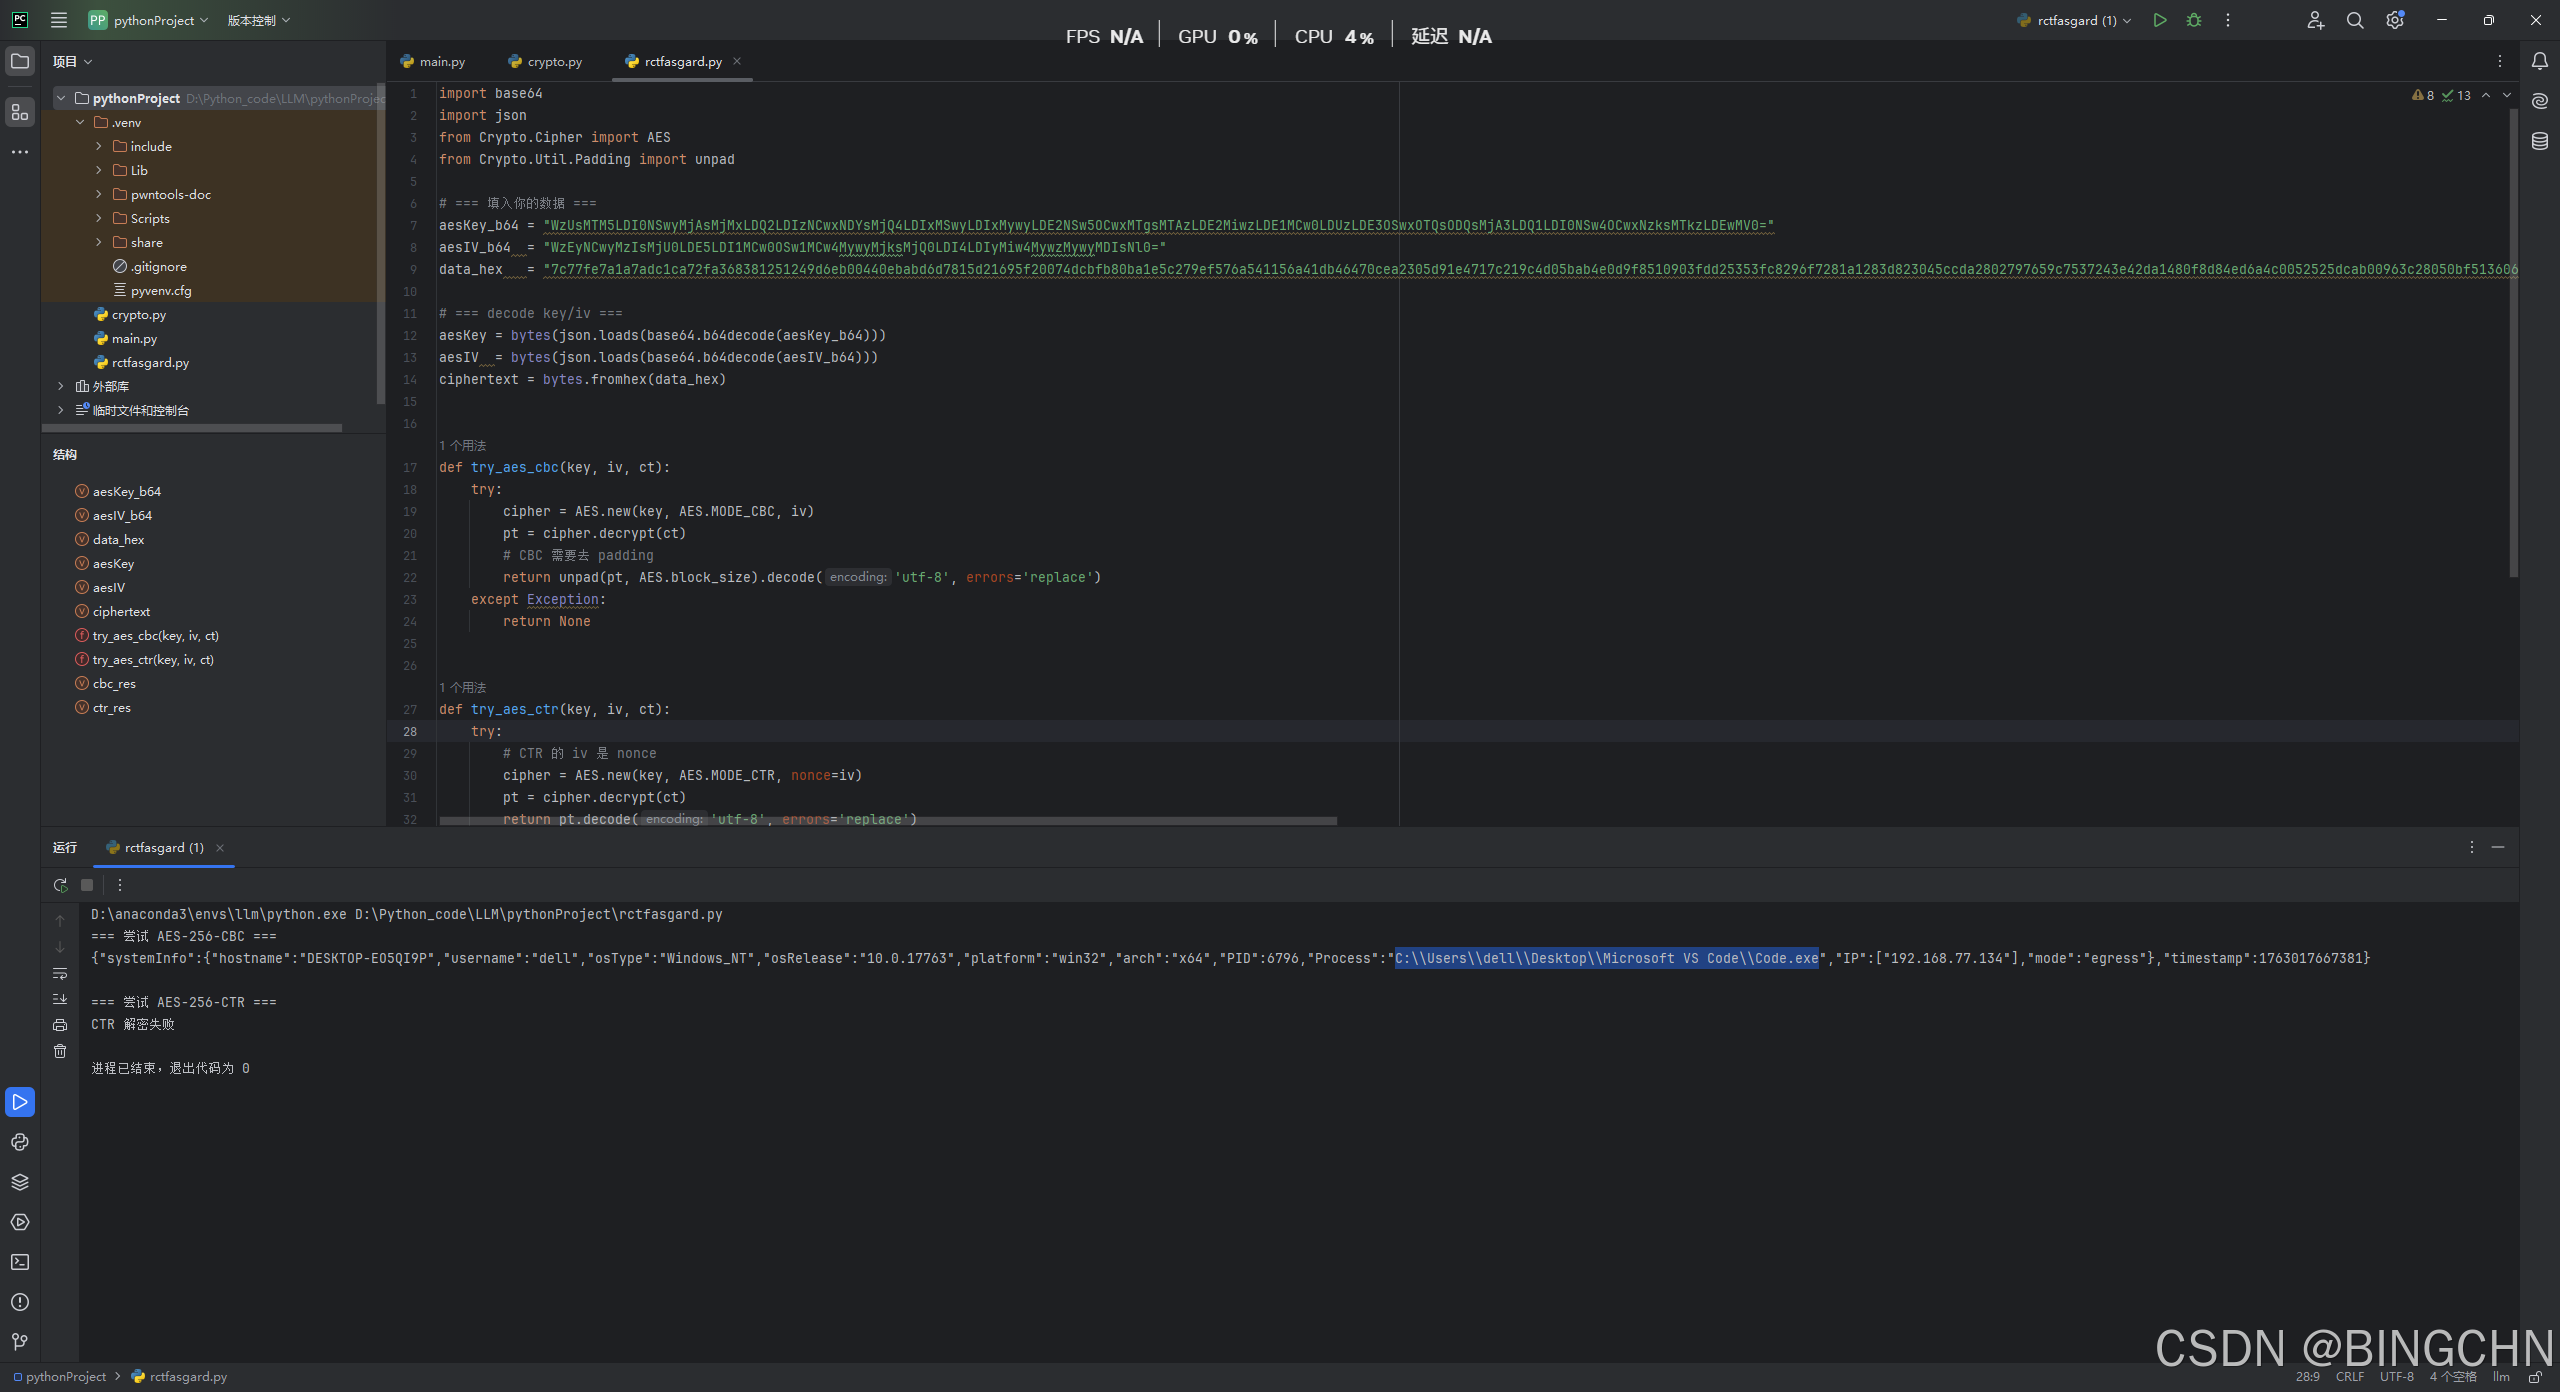Open the rctfasgard run configuration dropdown
Screen dimensions: 2560x1392
[2076, 20]
